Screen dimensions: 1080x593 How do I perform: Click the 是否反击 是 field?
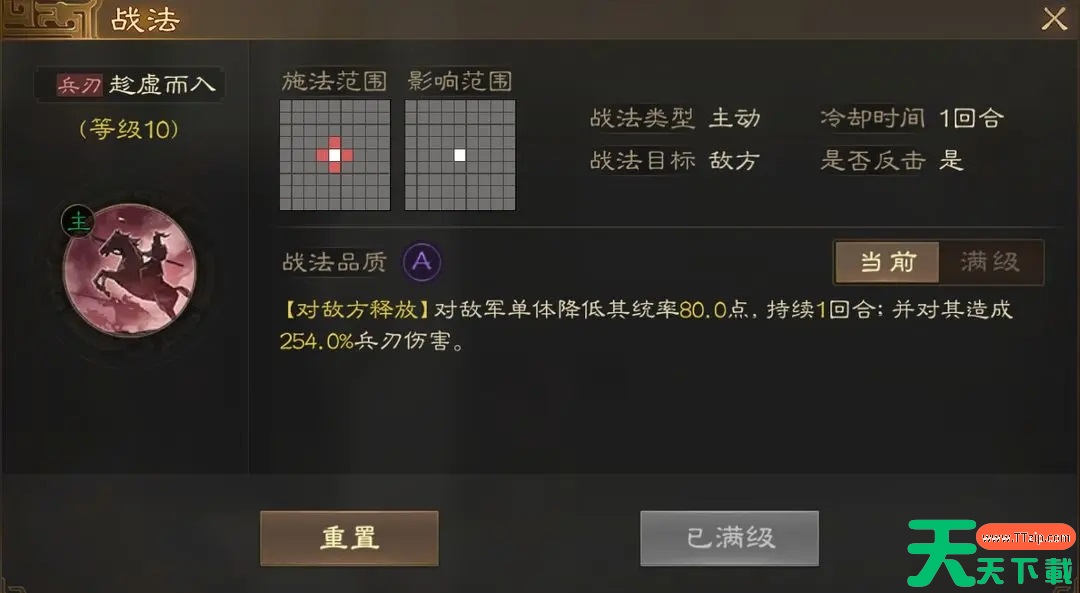pyautogui.click(x=892, y=160)
